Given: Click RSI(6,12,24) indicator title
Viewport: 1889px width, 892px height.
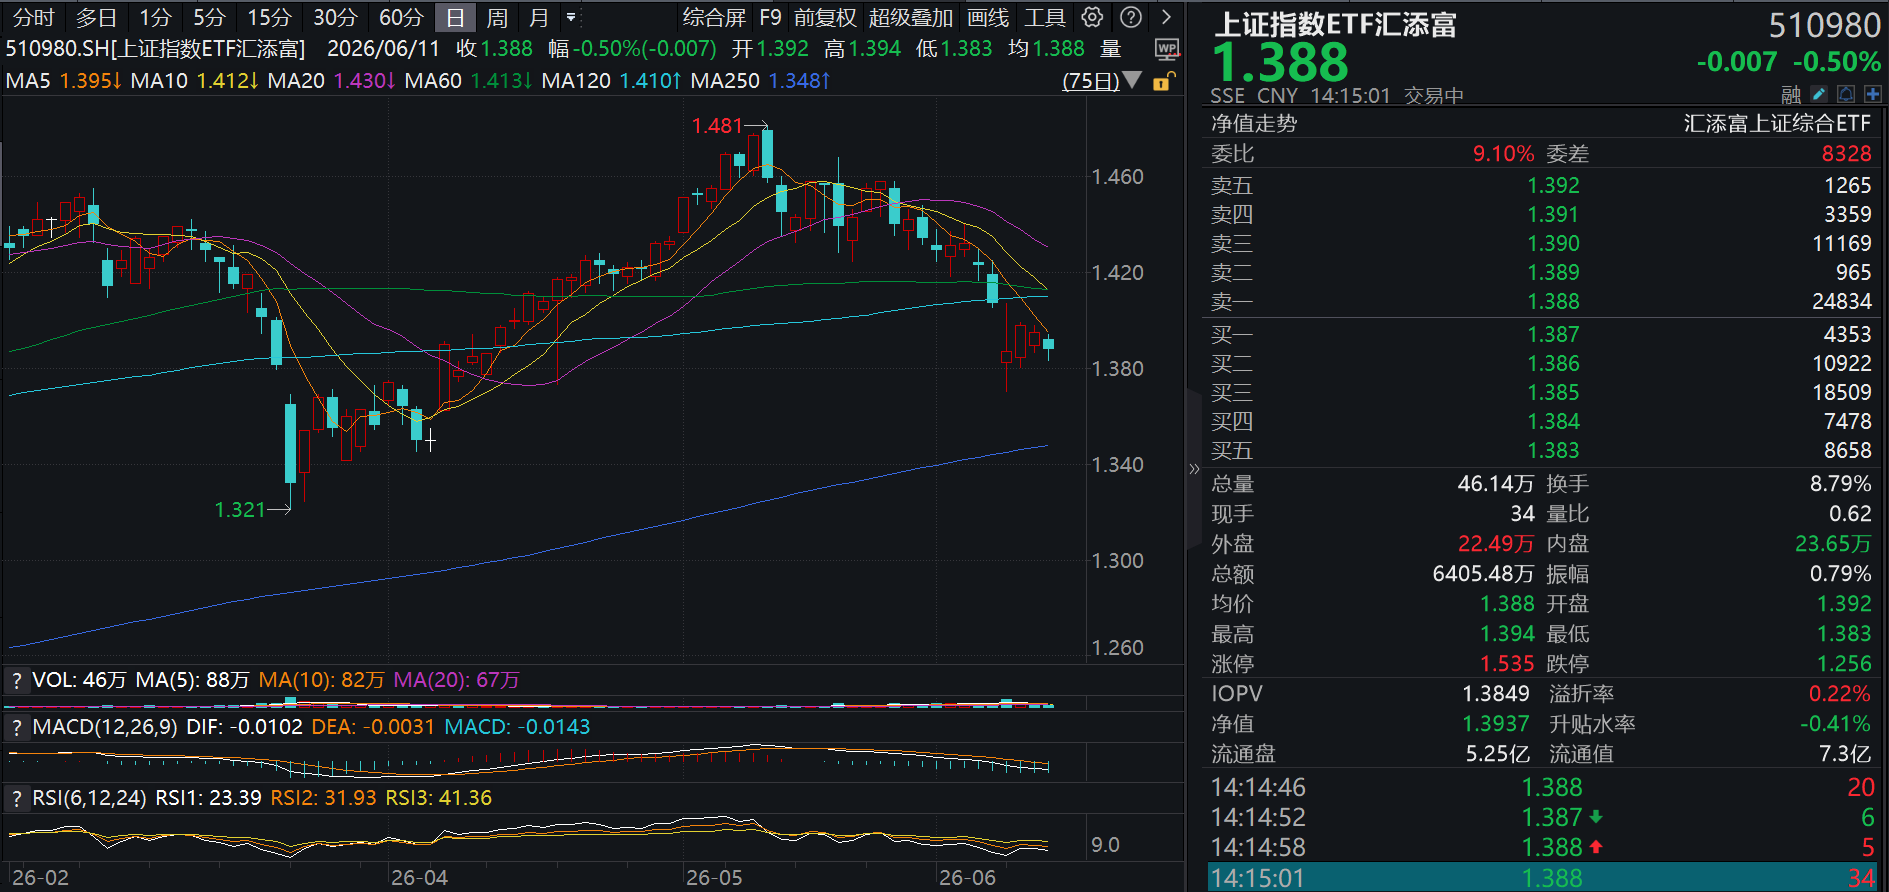Looking at the screenshot, I should click(90, 798).
